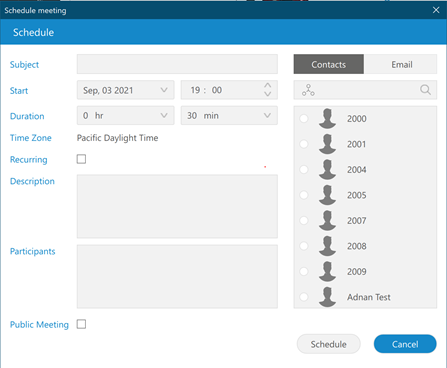The width and height of the screenshot is (447, 368).
Task: Click the start time minutes value 00
Action: click(x=217, y=90)
